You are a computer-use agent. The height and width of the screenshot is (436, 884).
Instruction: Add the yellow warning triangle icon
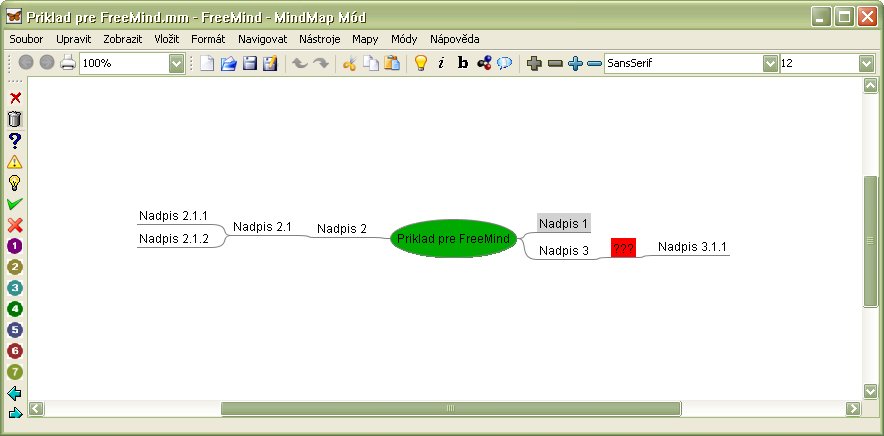coord(15,162)
